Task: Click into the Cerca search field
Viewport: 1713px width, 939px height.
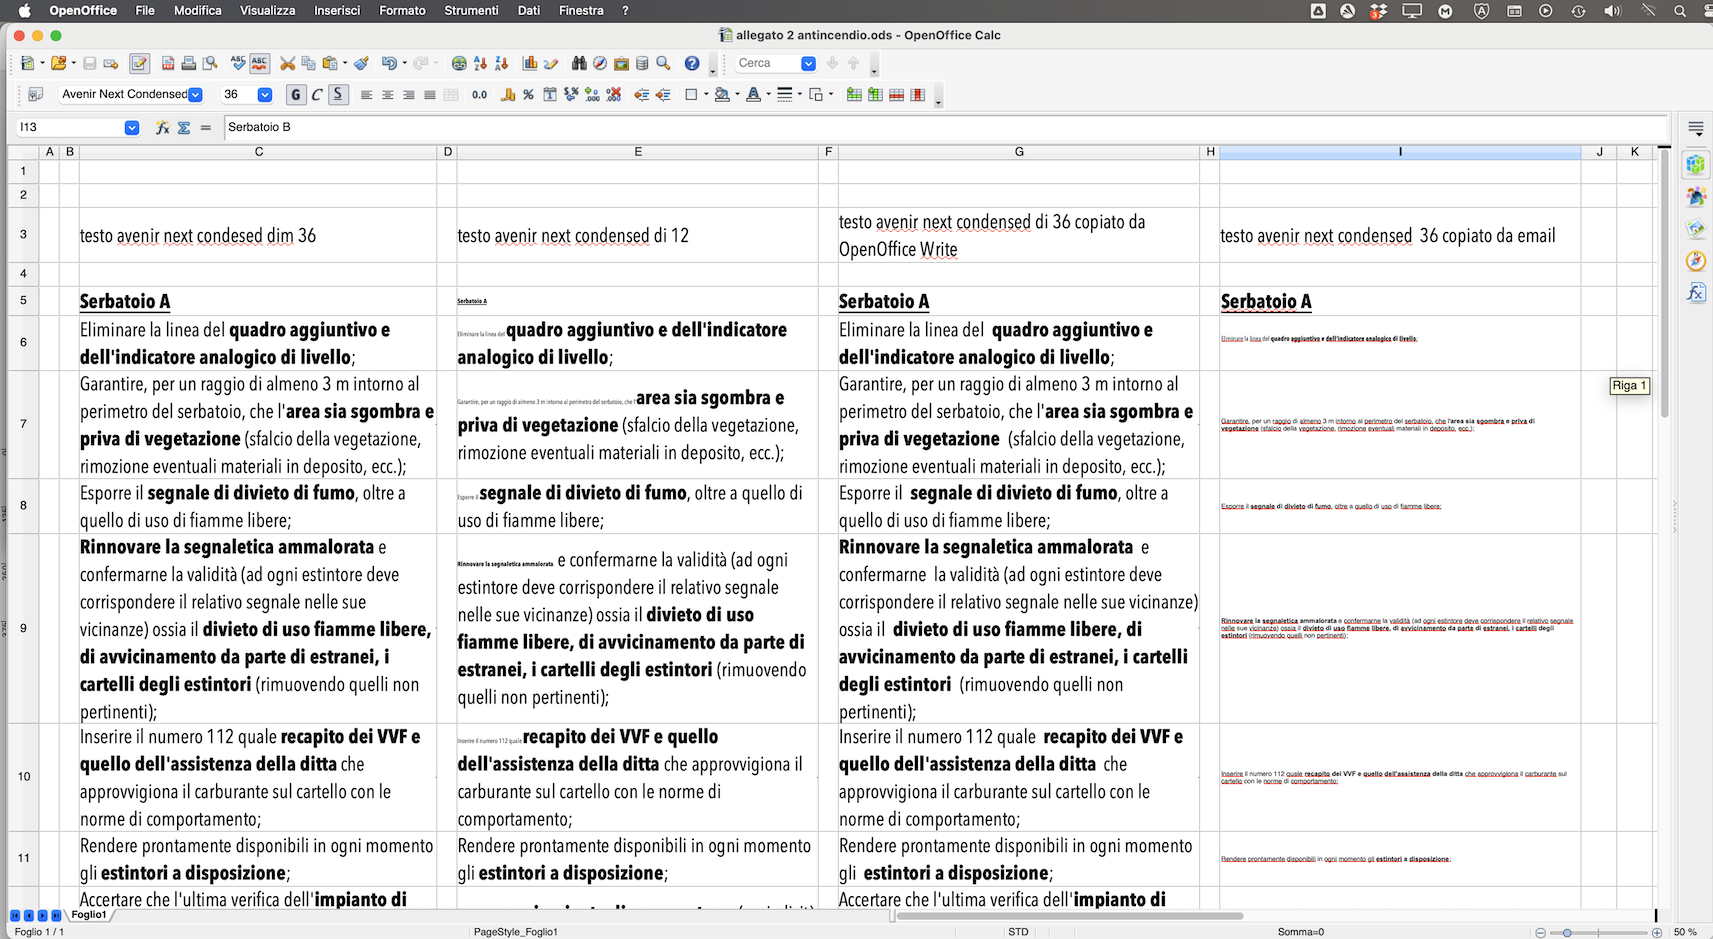Action: 767,63
